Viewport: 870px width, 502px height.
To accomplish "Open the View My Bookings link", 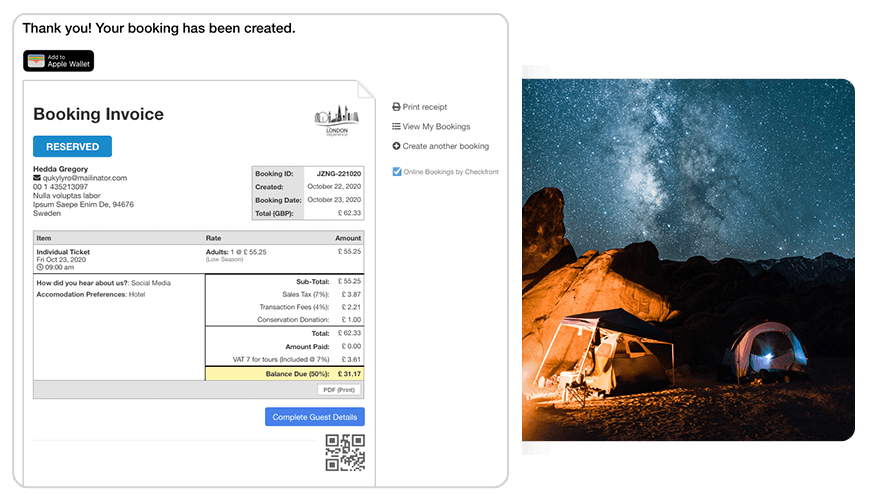I will (x=436, y=126).
